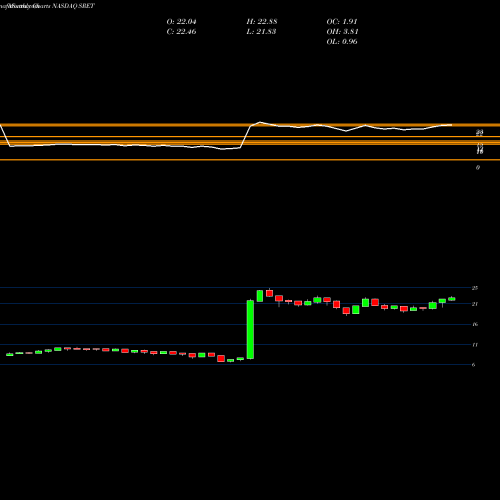Click the 21 price axis label
The width and height of the screenshot is (500, 500).
475,304
